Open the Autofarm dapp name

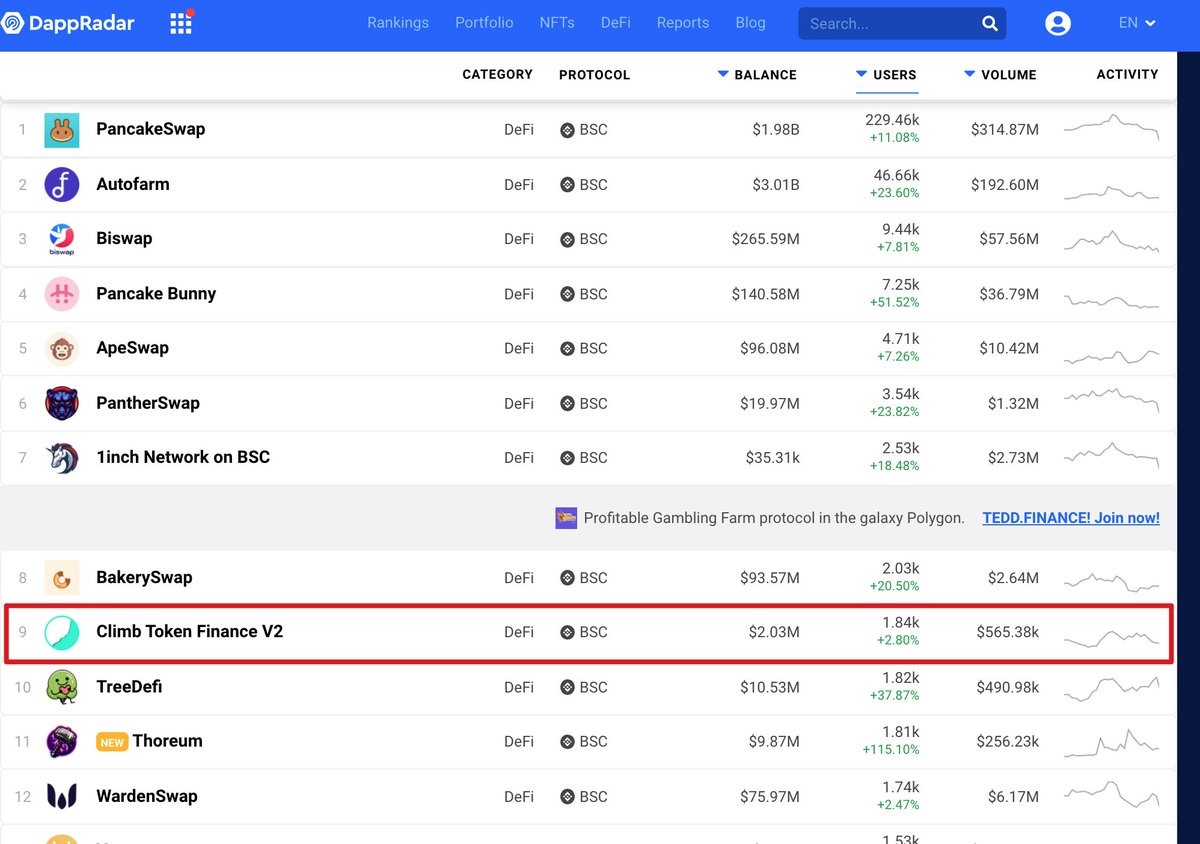133,184
